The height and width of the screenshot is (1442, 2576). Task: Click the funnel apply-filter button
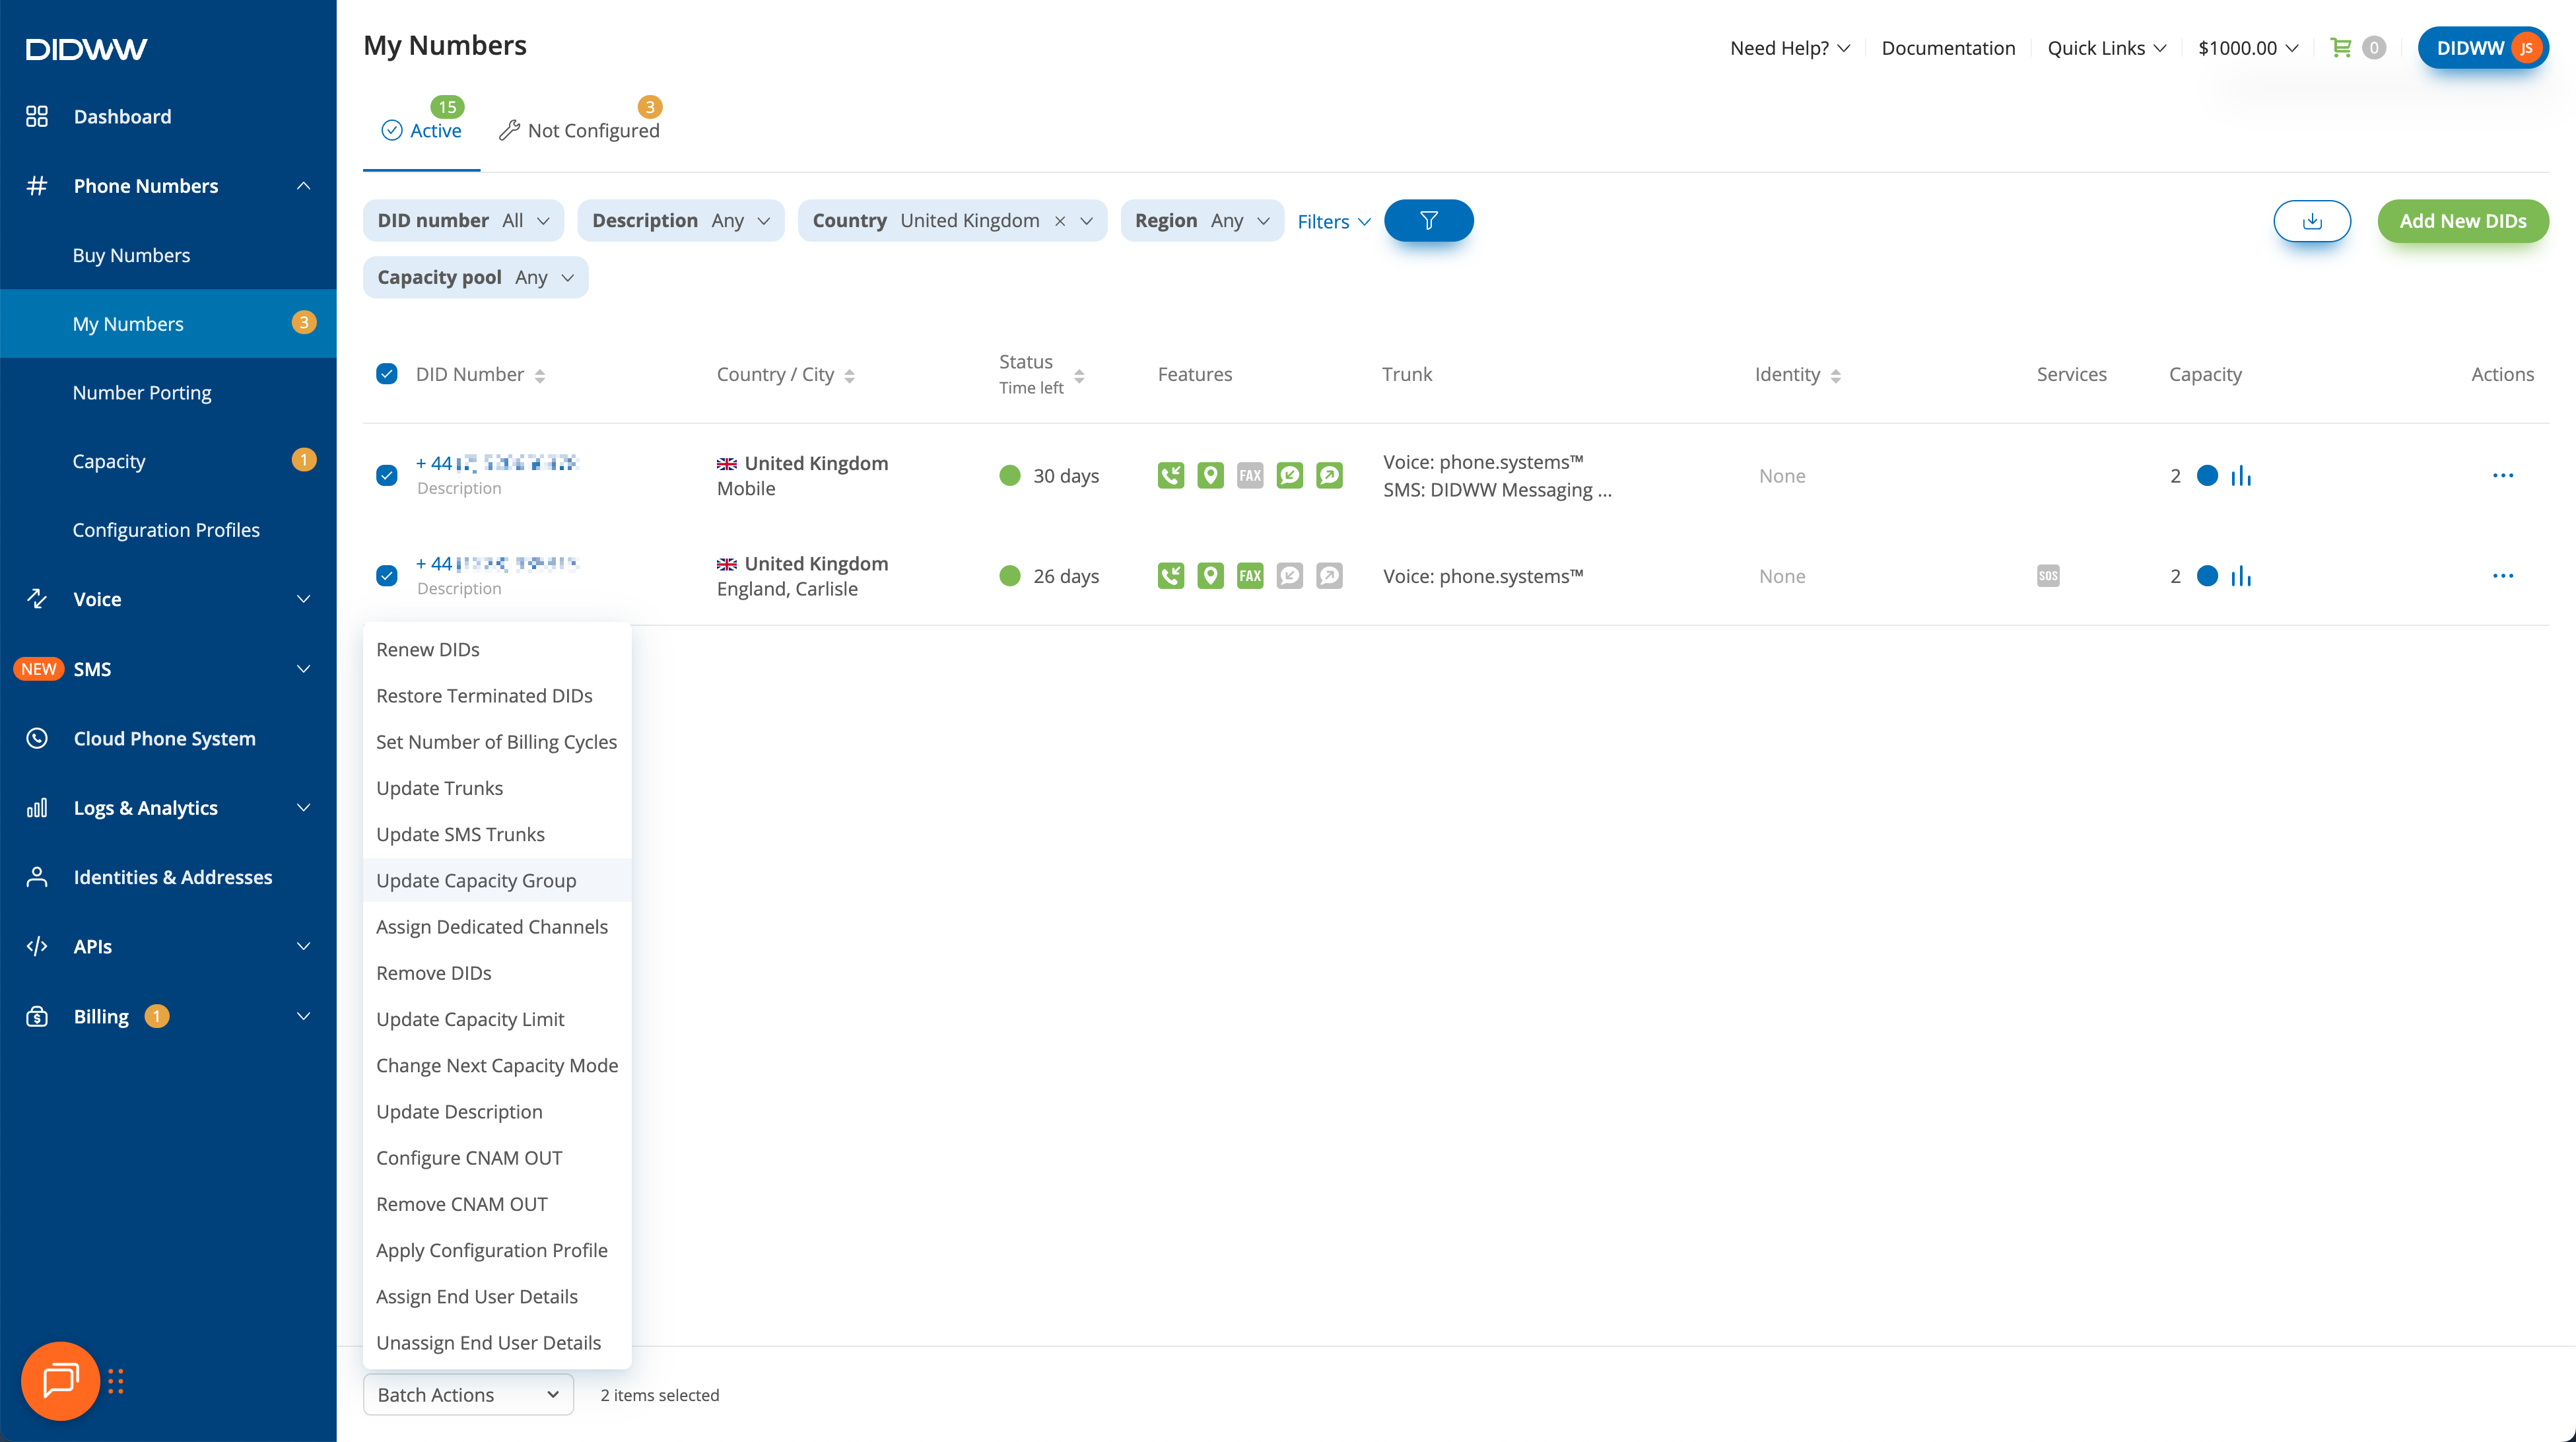(1428, 221)
